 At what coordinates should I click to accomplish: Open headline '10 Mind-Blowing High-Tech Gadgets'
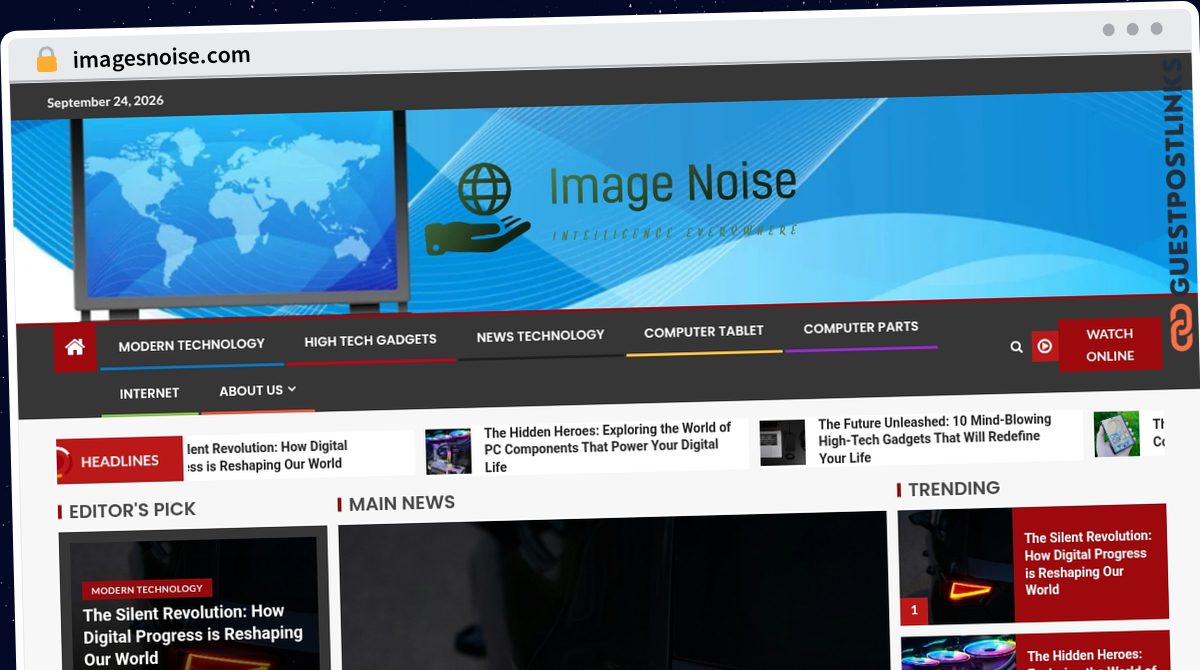934,438
